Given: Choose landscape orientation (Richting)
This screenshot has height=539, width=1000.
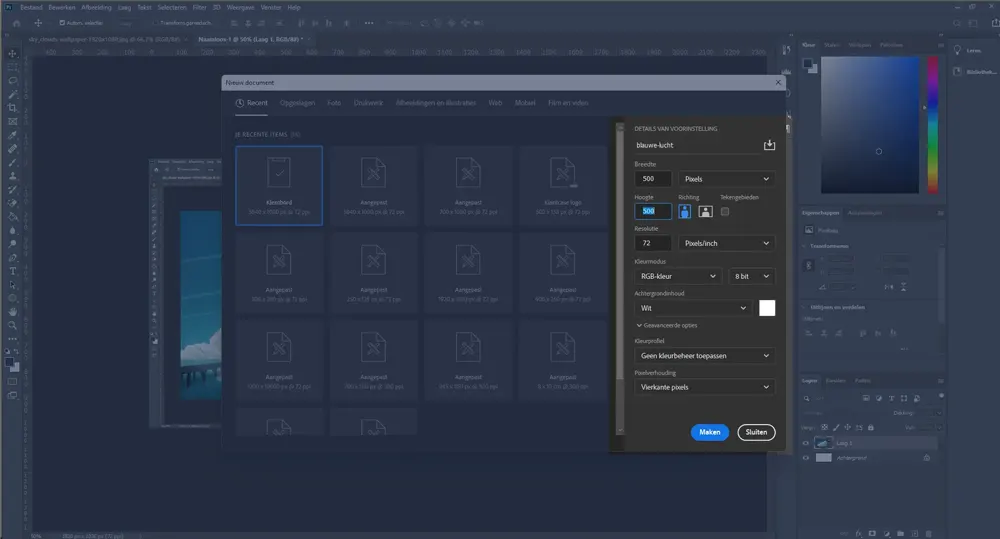Looking at the screenshot, I should point(705,211).
